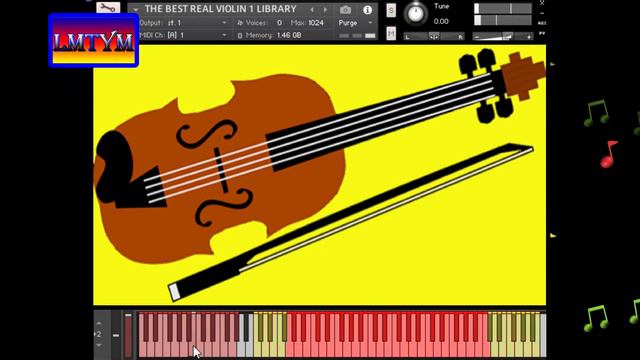Click the volume minus icon
640x360 pixels.
(x=477, y=37)
